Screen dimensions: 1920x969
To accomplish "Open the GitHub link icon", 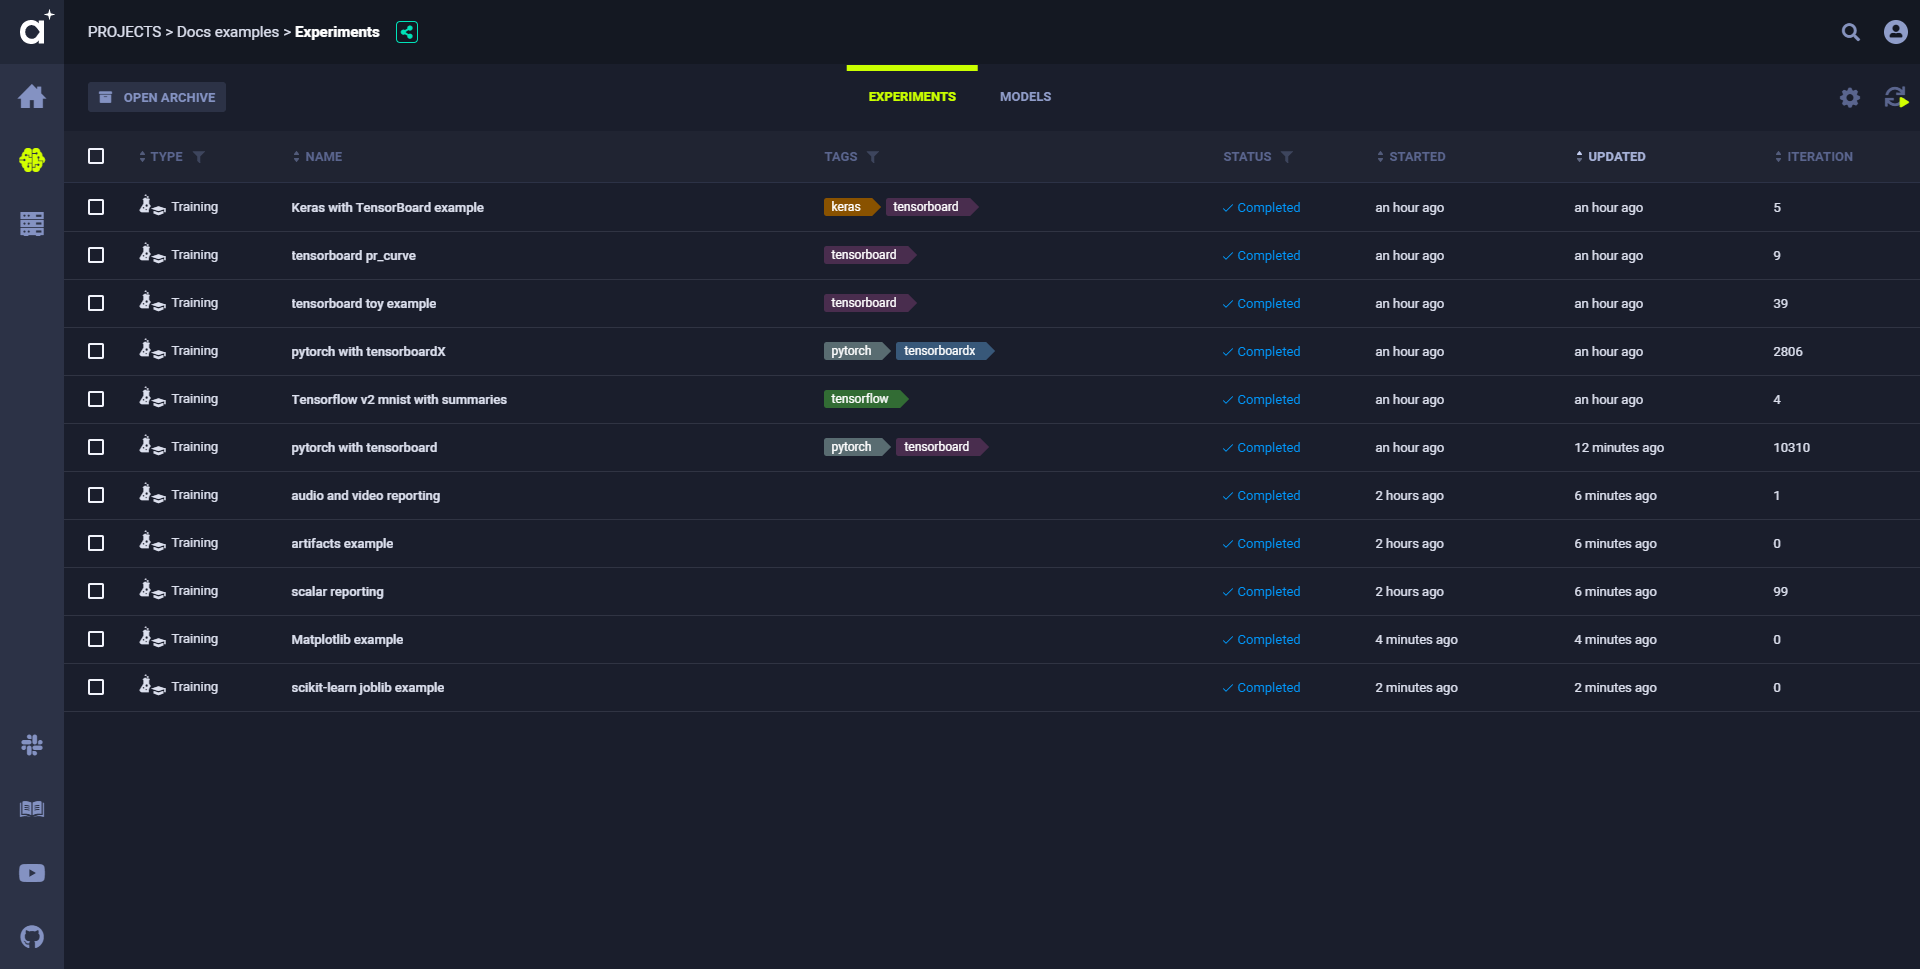I will [x=32, y=937].
